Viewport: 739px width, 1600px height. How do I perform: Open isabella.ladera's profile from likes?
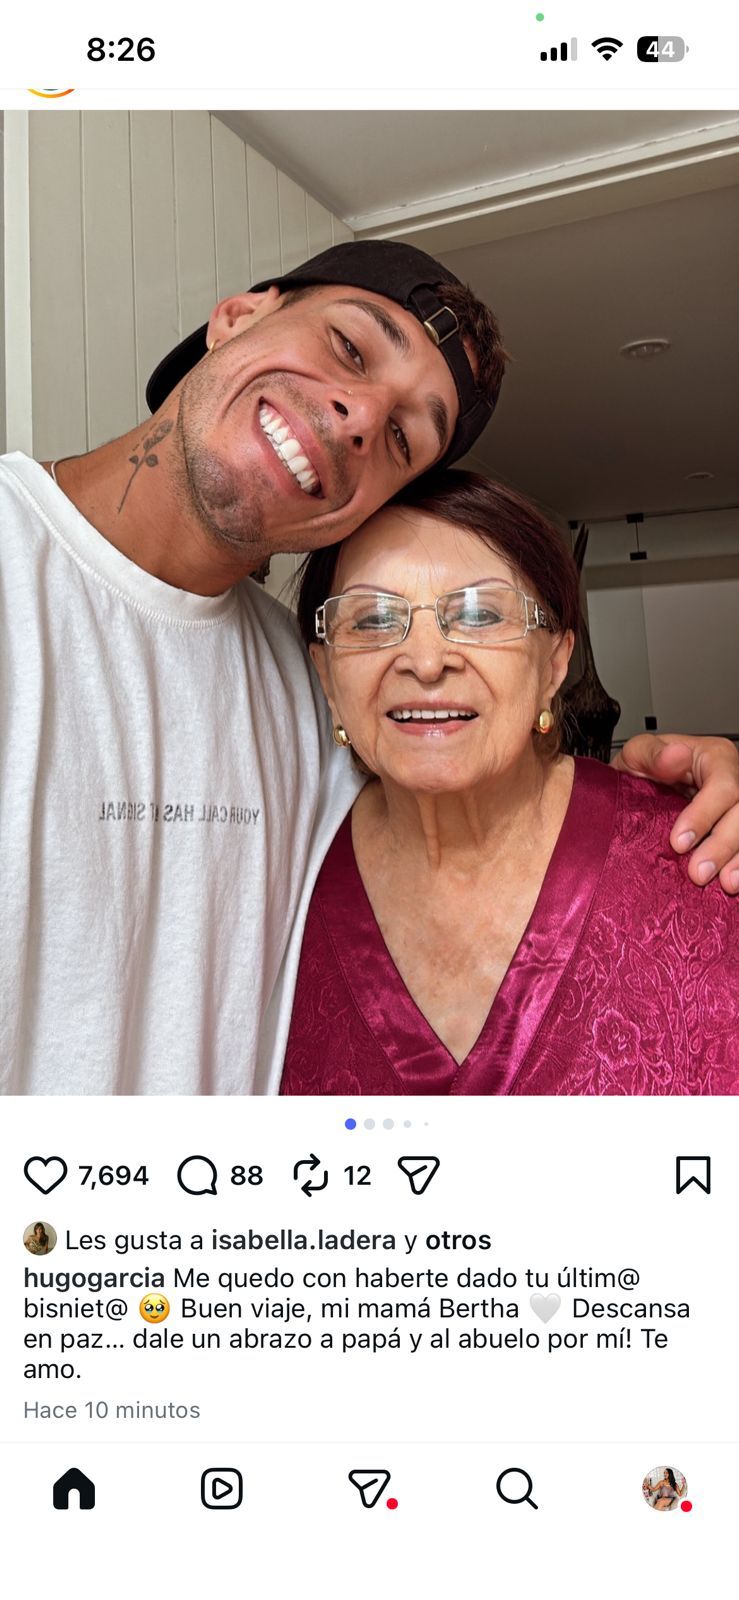303,1240
